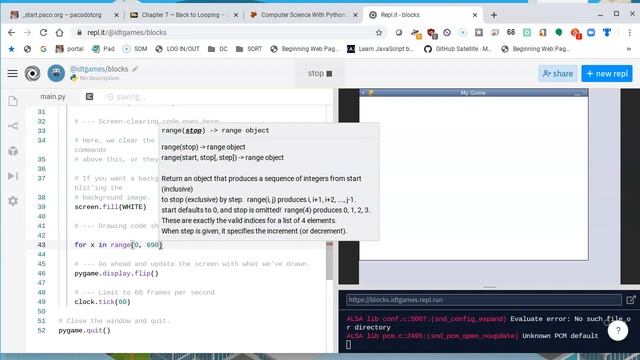Open the Chrome three-dot menu
The width and height of the screenshot is (640, 360).
[x=629, y=32]
